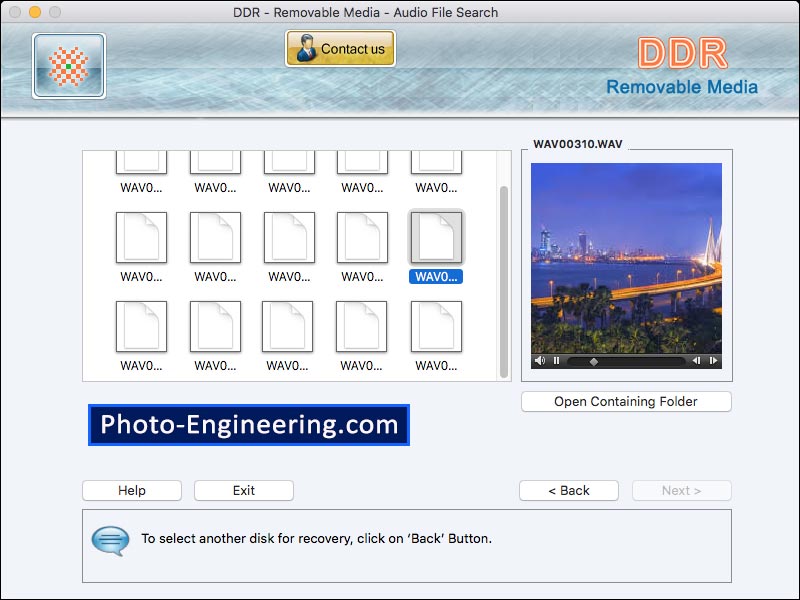Screen dimensions: 800x600
Task: Mute audio with the speaker icon
Action: pos(540,361)
